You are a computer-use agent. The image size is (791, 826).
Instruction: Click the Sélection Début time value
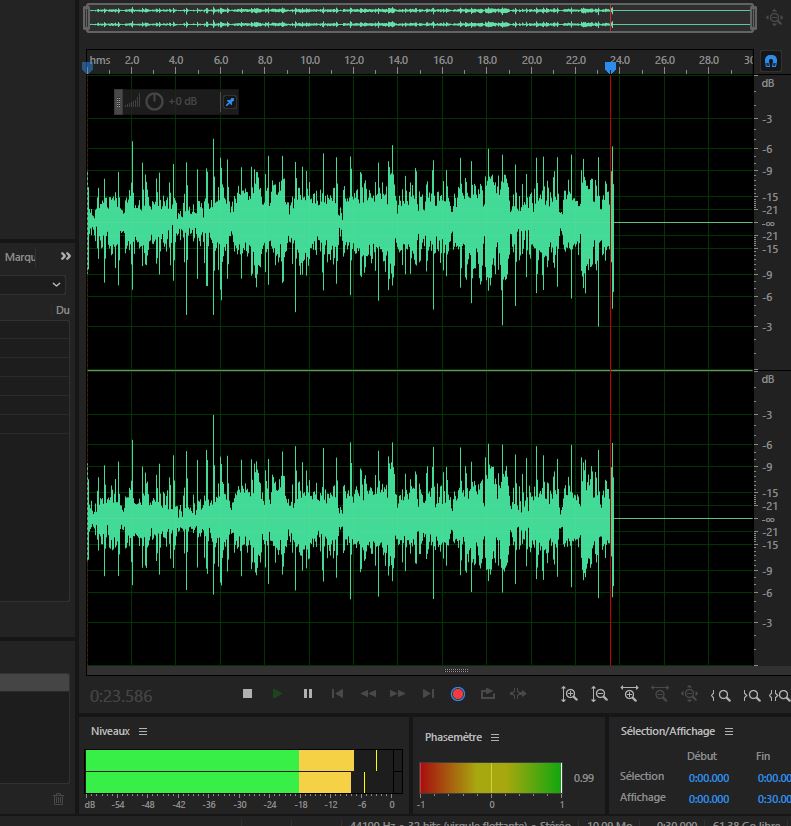(708, 778)
